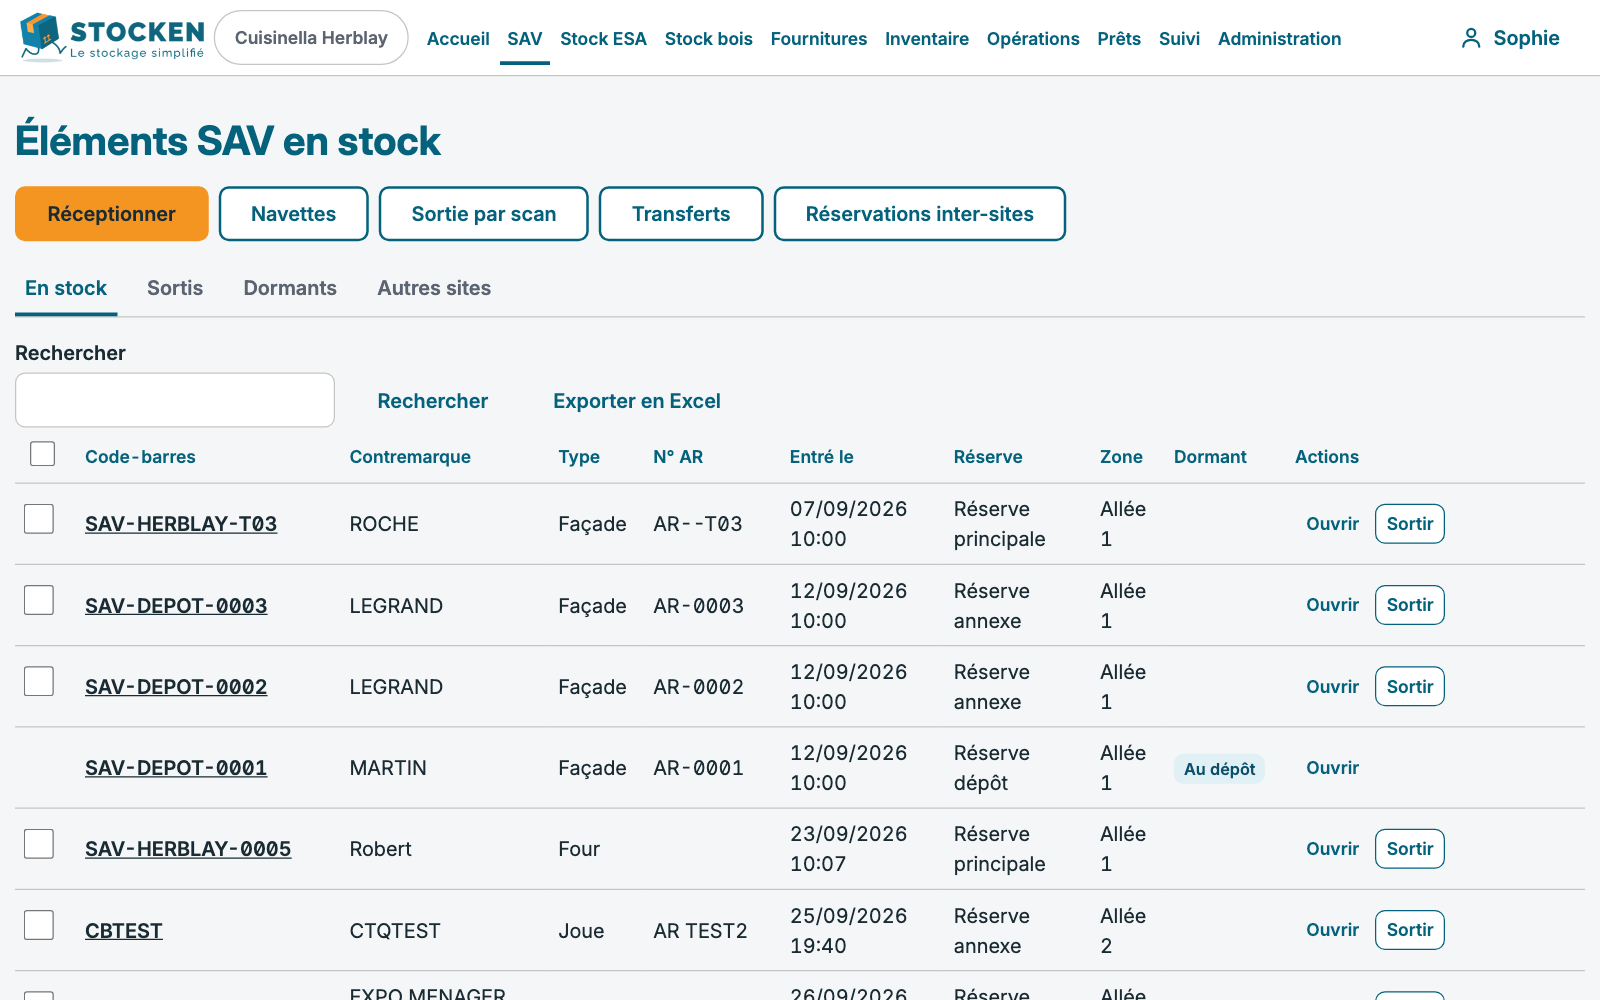Click Sortie par scan

pos(484,214)
